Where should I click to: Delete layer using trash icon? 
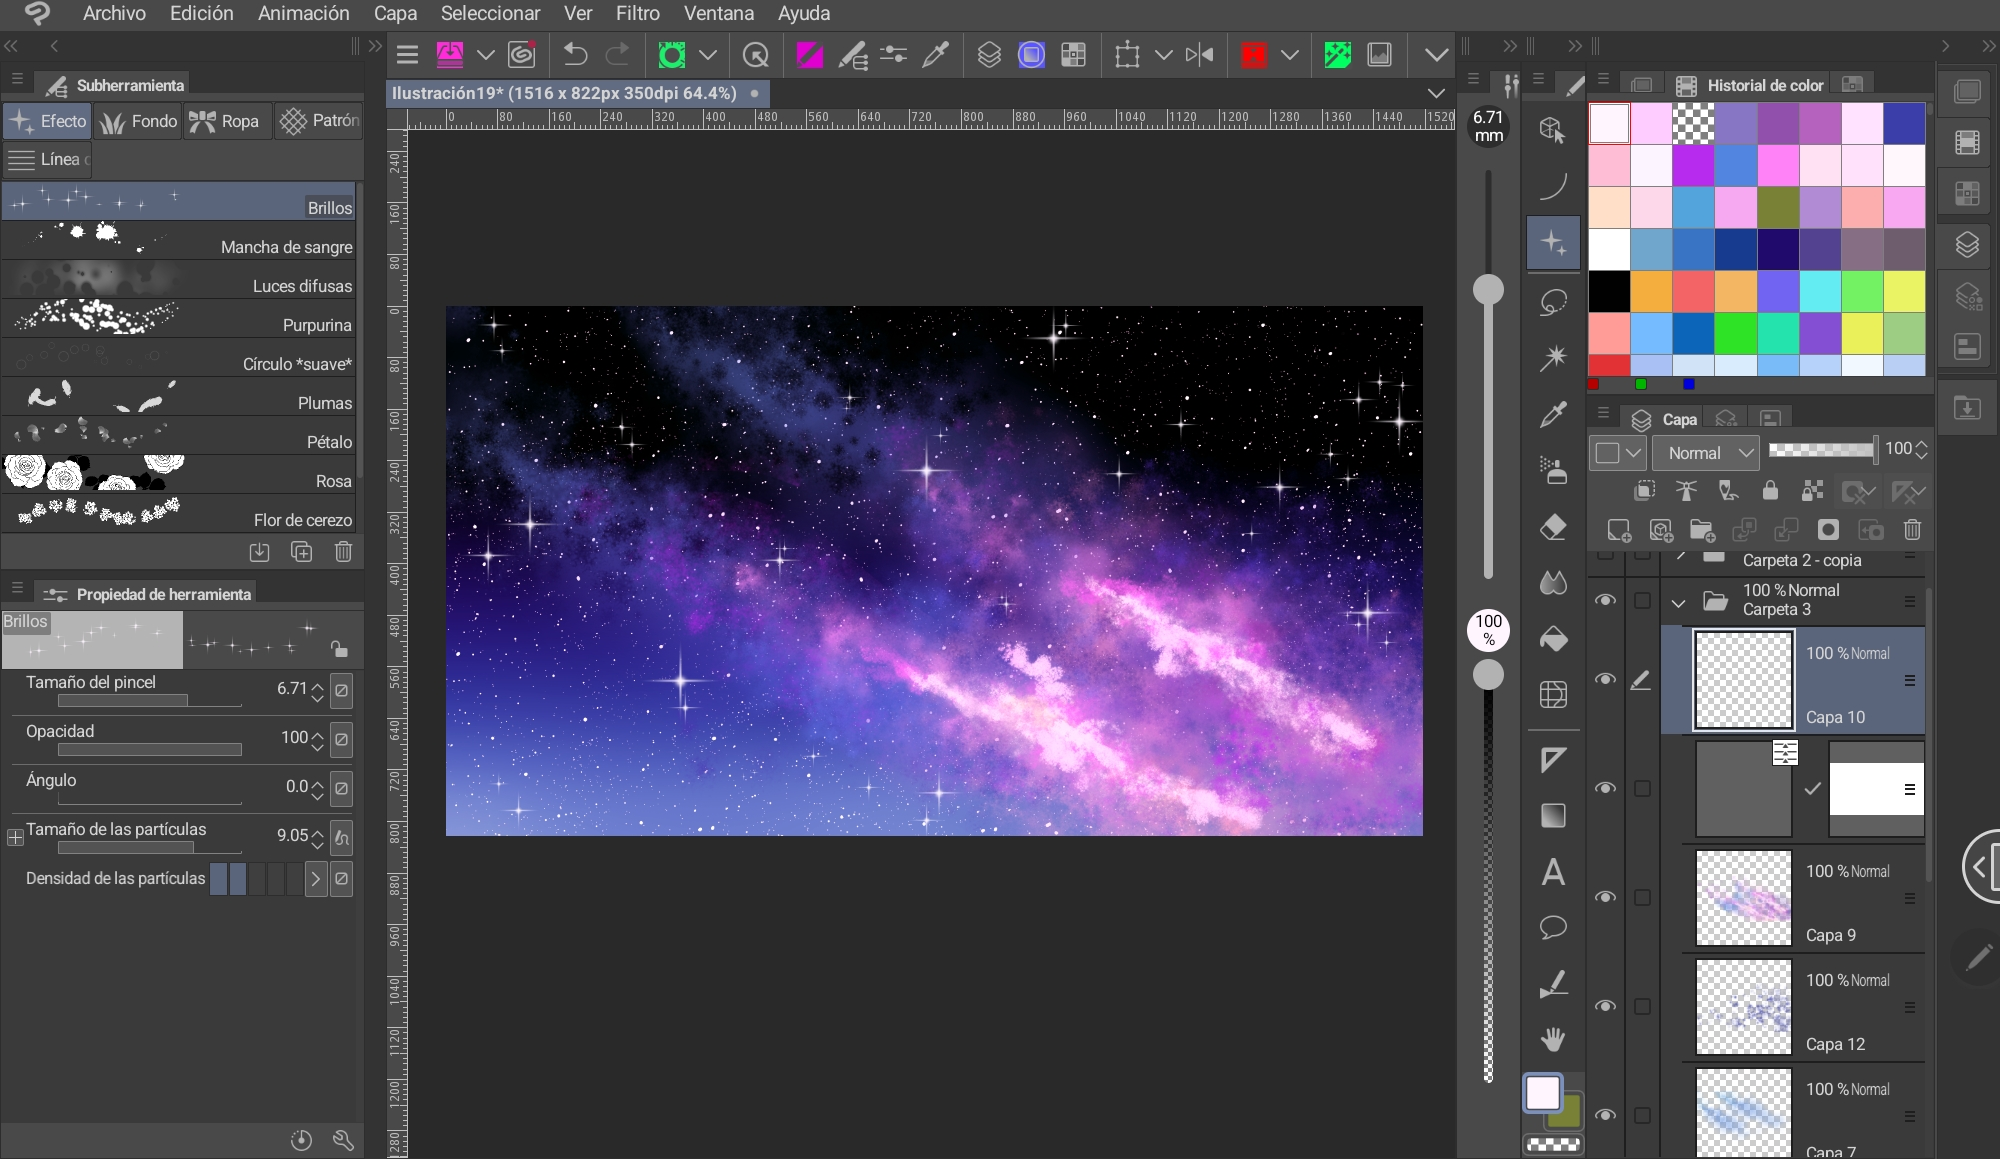(x=1912, y=530)
